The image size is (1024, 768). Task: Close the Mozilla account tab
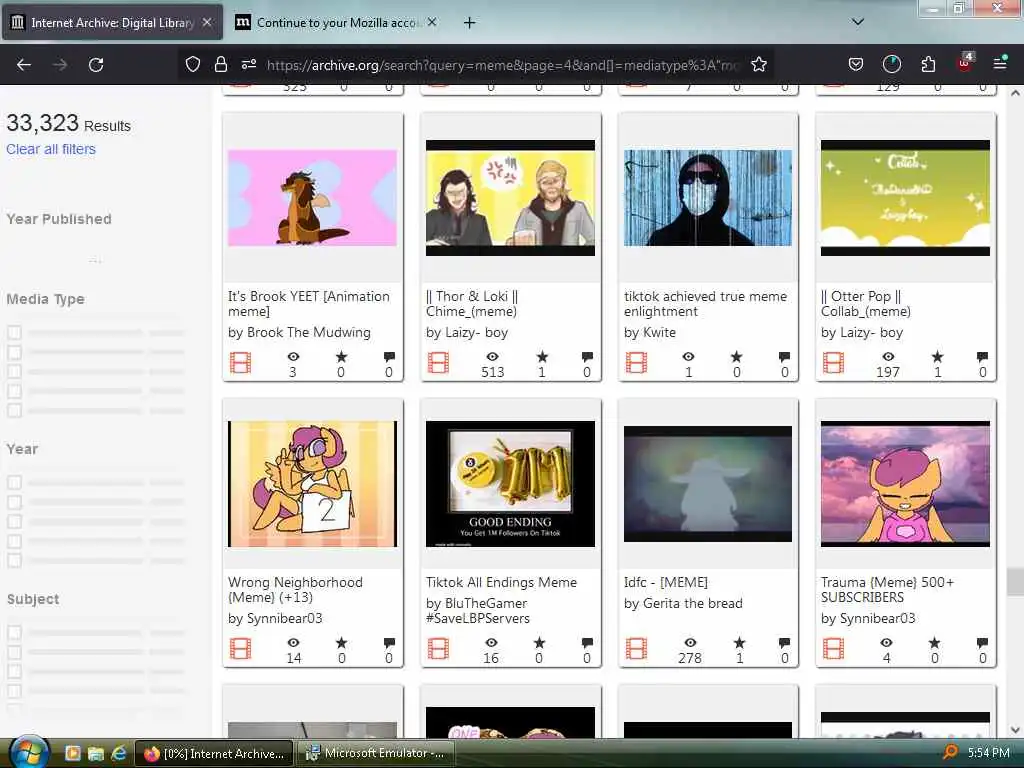432,22
